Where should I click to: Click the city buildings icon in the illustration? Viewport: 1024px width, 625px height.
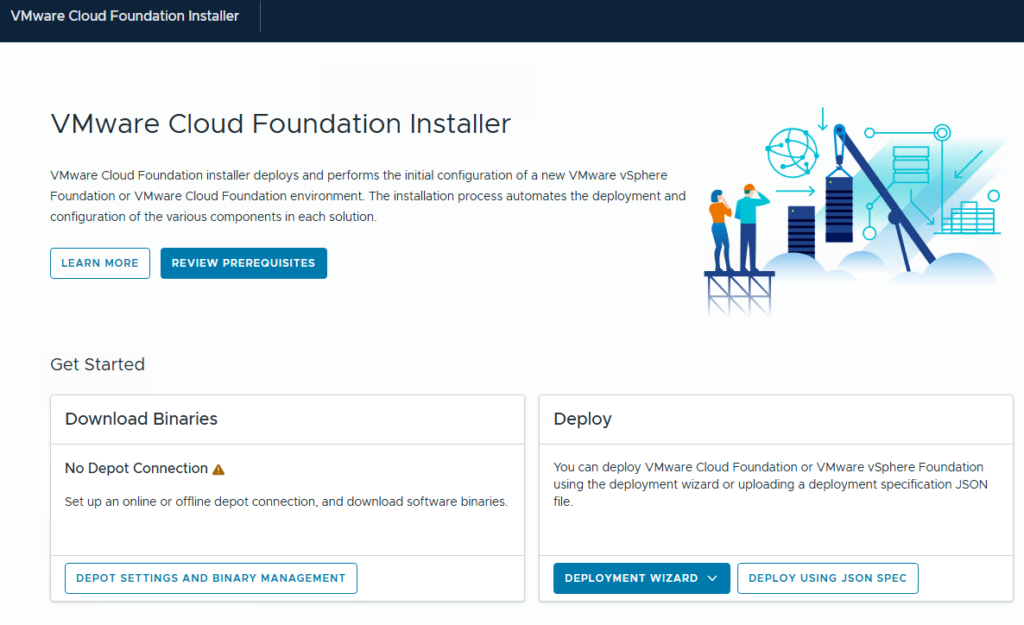click(971, 218)
